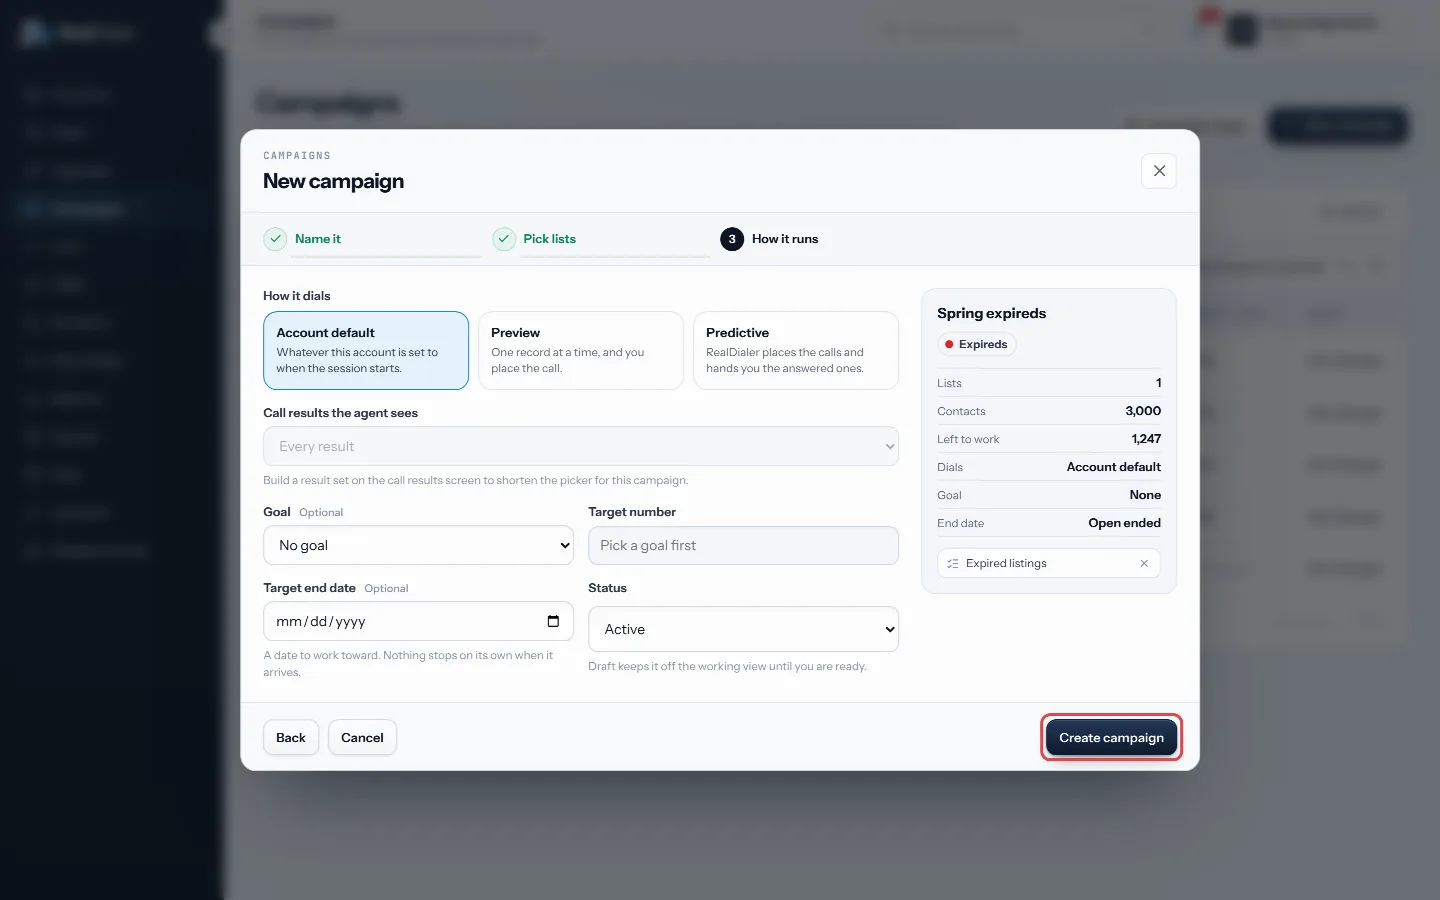Click the Contacts value 3,000
The width and height of the screenshot is (1440, 900).
point(1143,411)
